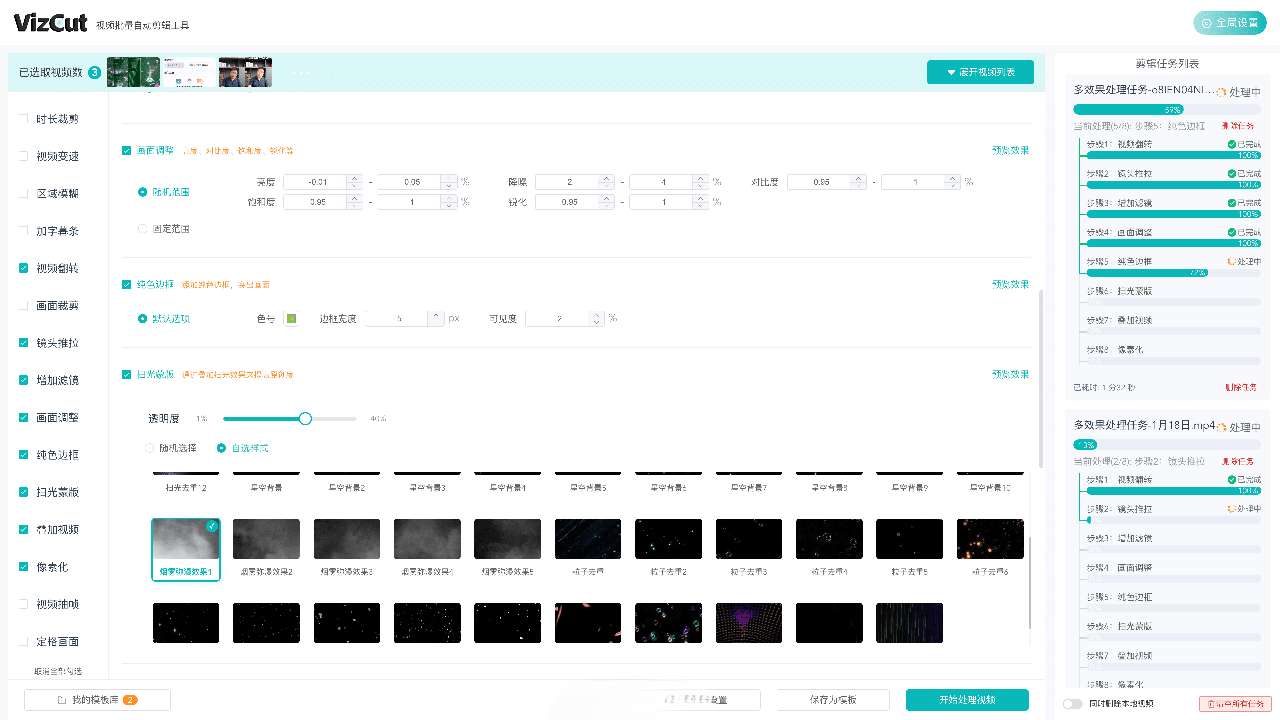Click 预览效果 link for 纯色边框
Viewport: 1280px width, 720px height.
(x=1010, y=284)
